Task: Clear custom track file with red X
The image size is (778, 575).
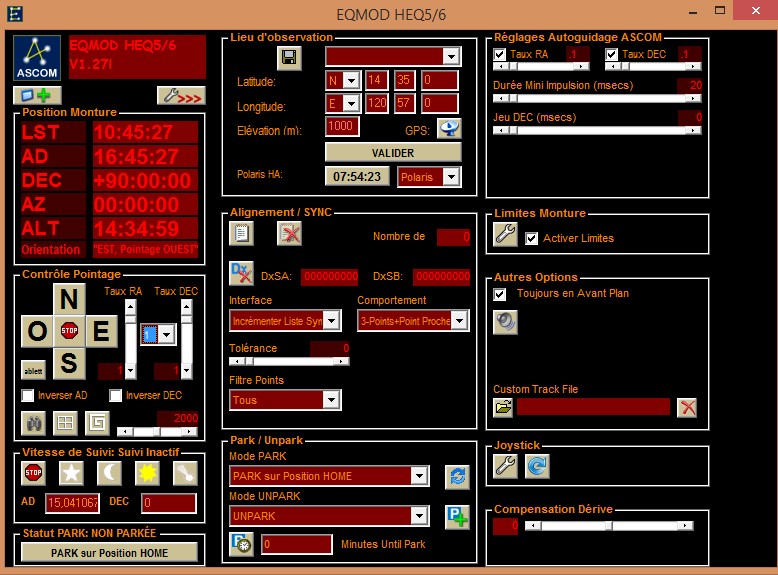Action: click(687, 407)
